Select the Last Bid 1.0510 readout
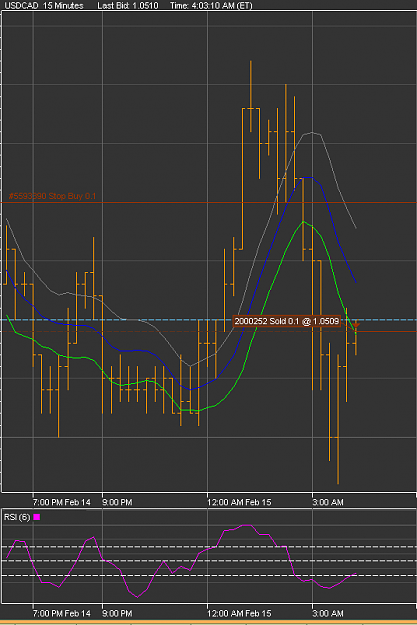 pos(128,6)
